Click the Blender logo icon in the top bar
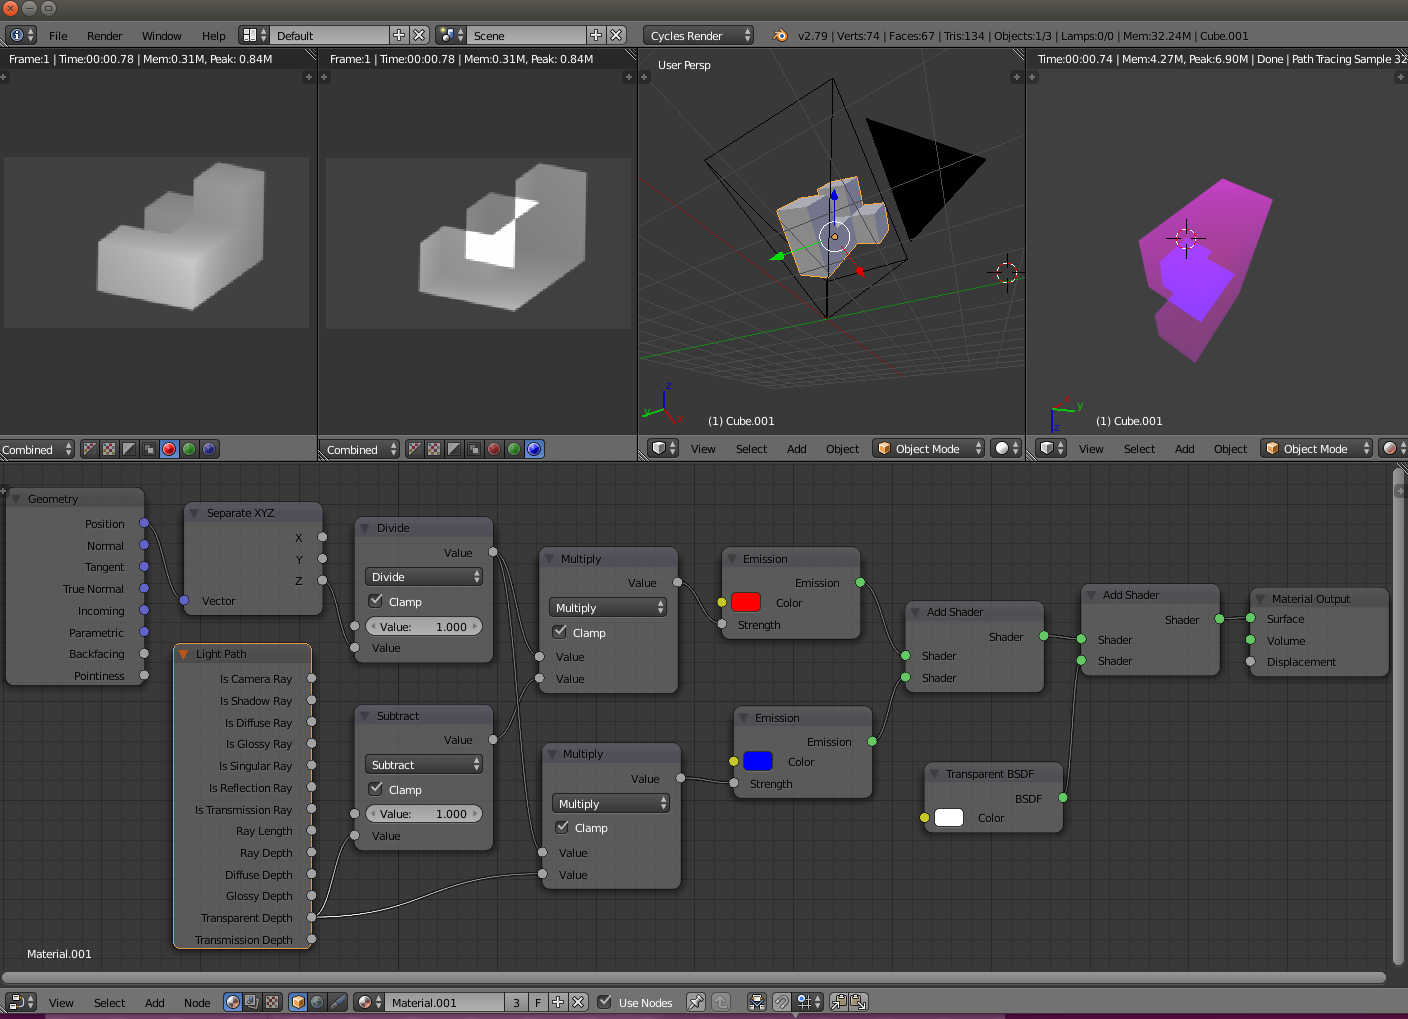 tap(780, 35)
